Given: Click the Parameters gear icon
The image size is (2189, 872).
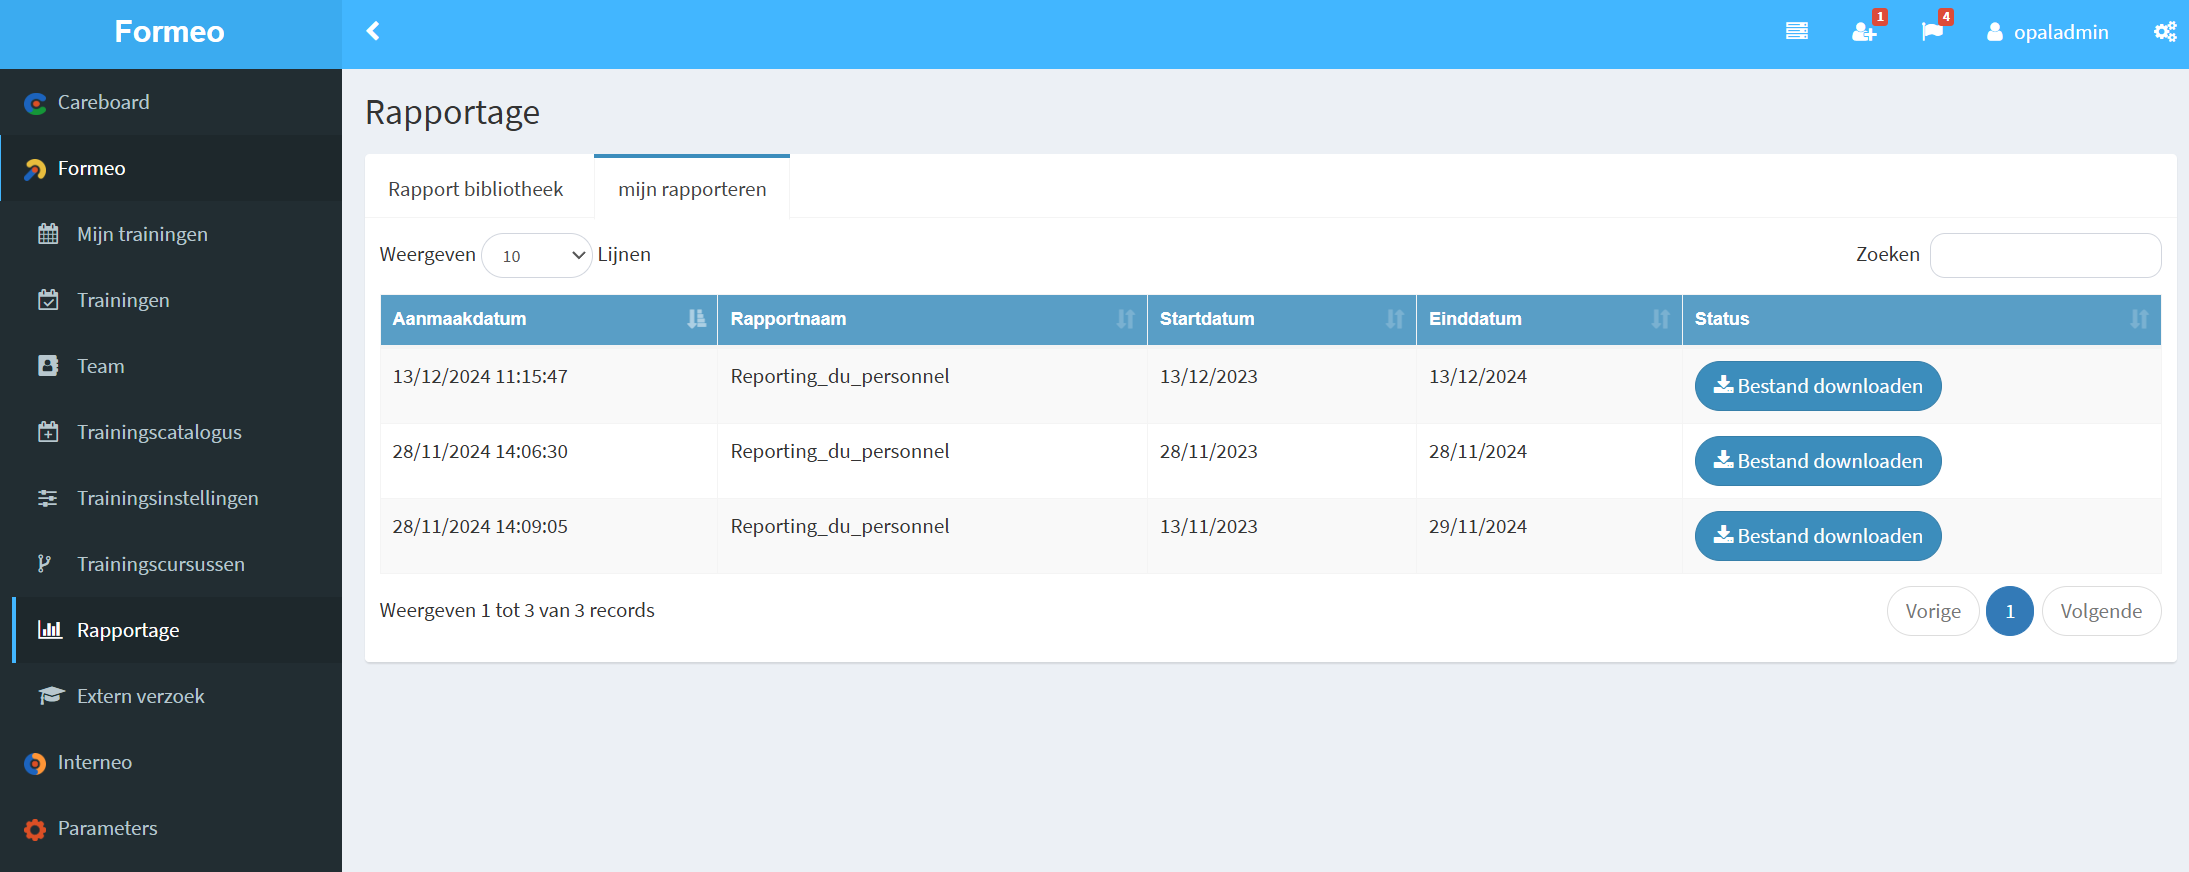Looking at the screenshot, I should [35, 829].
